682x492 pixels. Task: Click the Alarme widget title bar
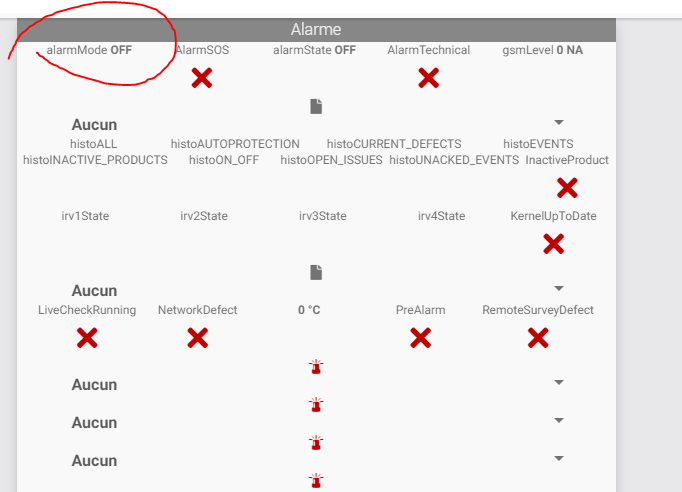(316, 30)
